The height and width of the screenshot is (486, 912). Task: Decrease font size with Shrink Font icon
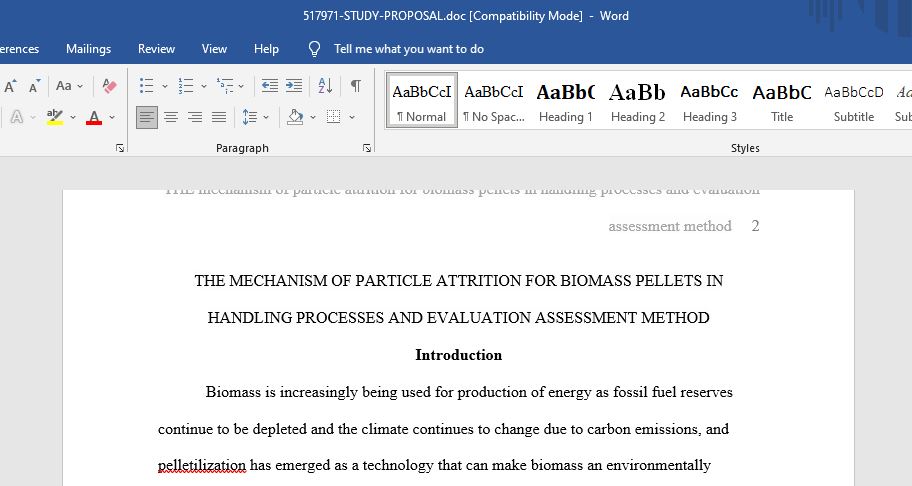pos(34,87)
